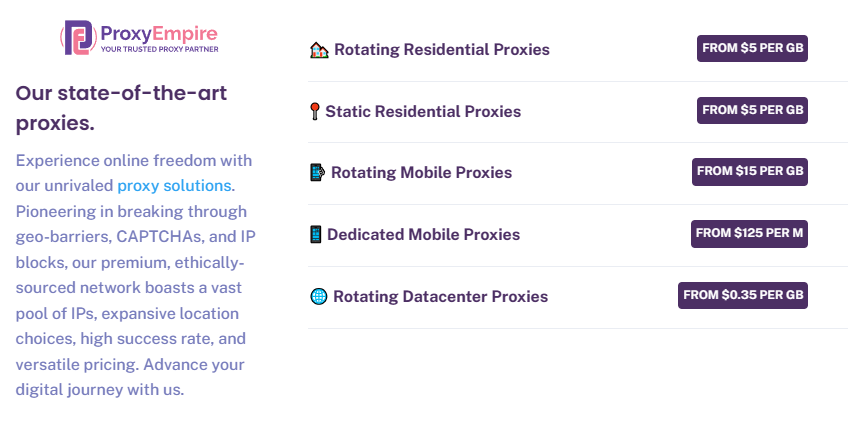Click the ProxyEmpire brand name text
This screenshot has width=866, height=421.
[x=159, y=34]
